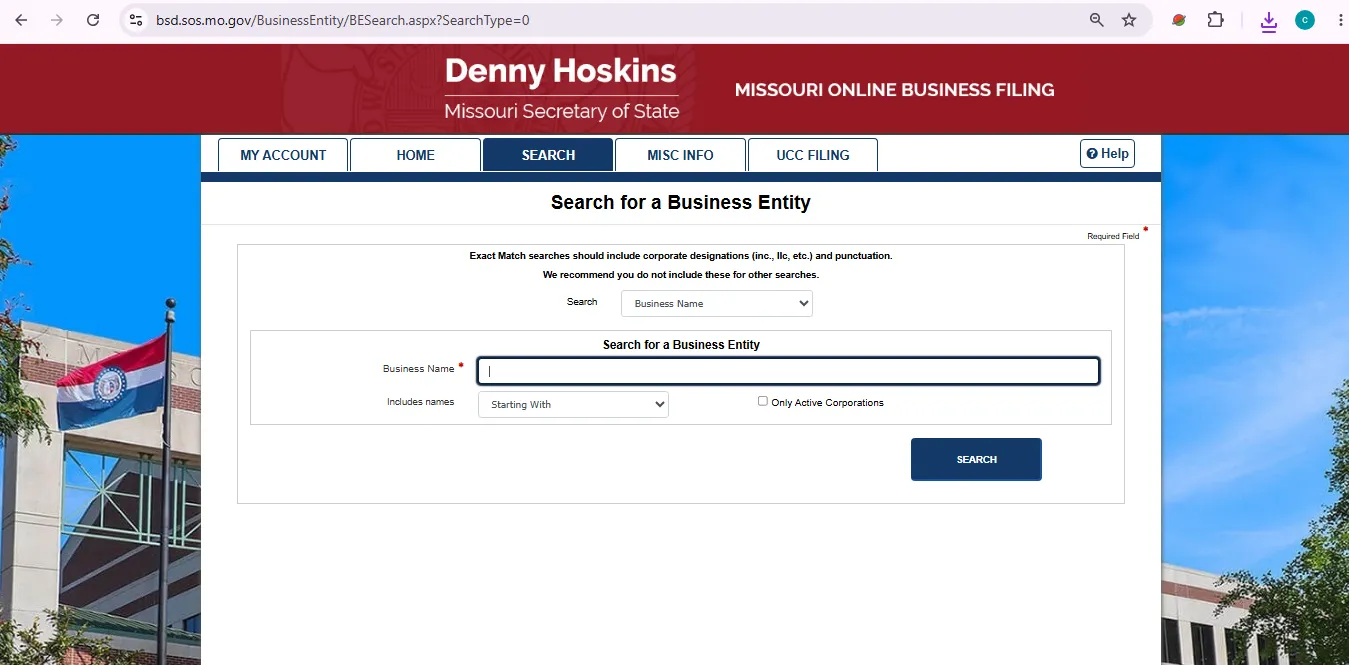Select the SEARCH tab
The height and width of the screenshot is (665, 1349).
tap(548, 155)
